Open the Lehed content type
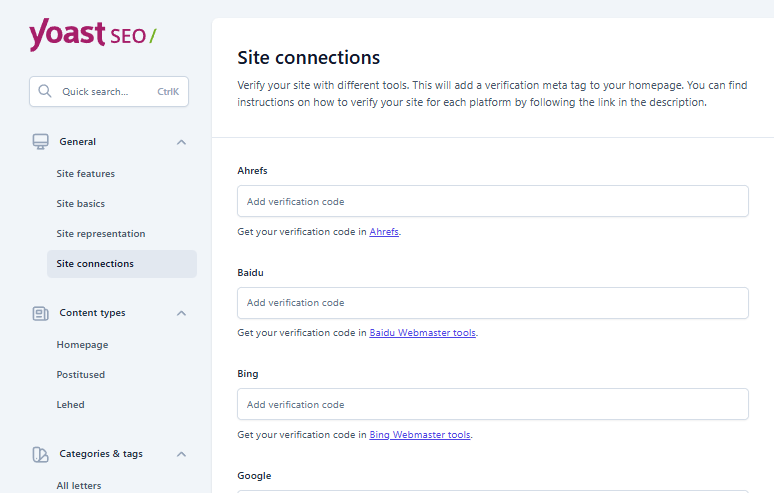Image resolution: width=774 pixels, height=493 pixels. point(70,405)
